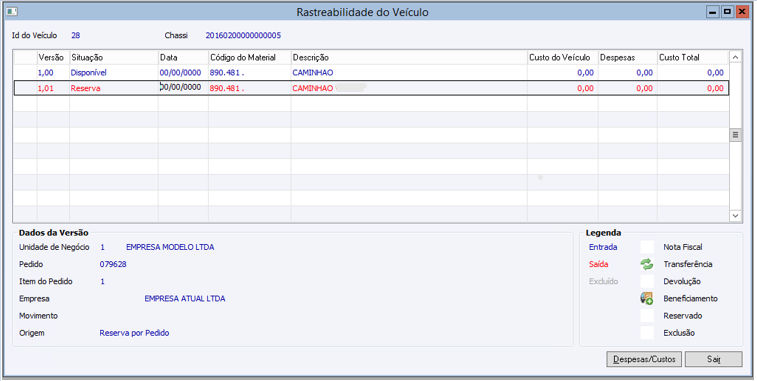Open Despesas/Custos button
This screenshot has width=757, height=381.
click(x=644, y=359)
